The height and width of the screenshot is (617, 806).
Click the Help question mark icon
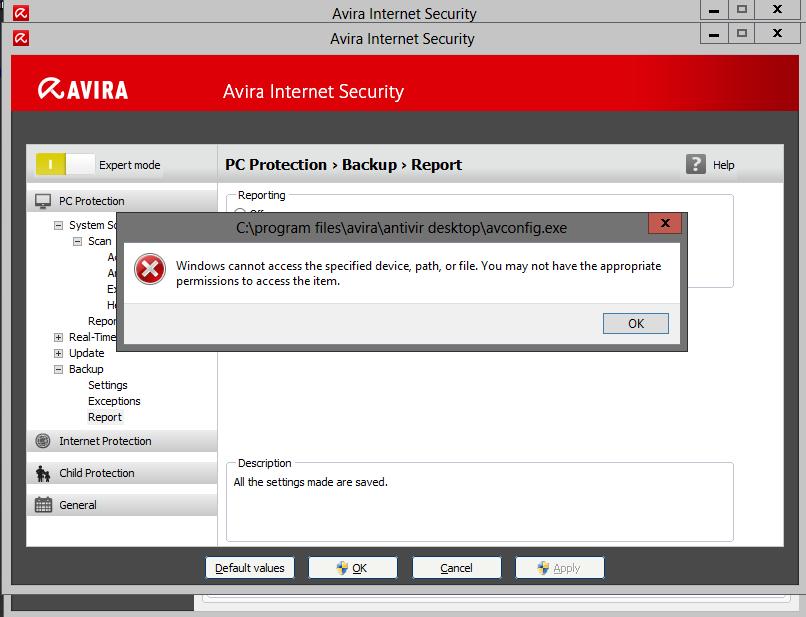pyautogui.click(x=696, y=164)
